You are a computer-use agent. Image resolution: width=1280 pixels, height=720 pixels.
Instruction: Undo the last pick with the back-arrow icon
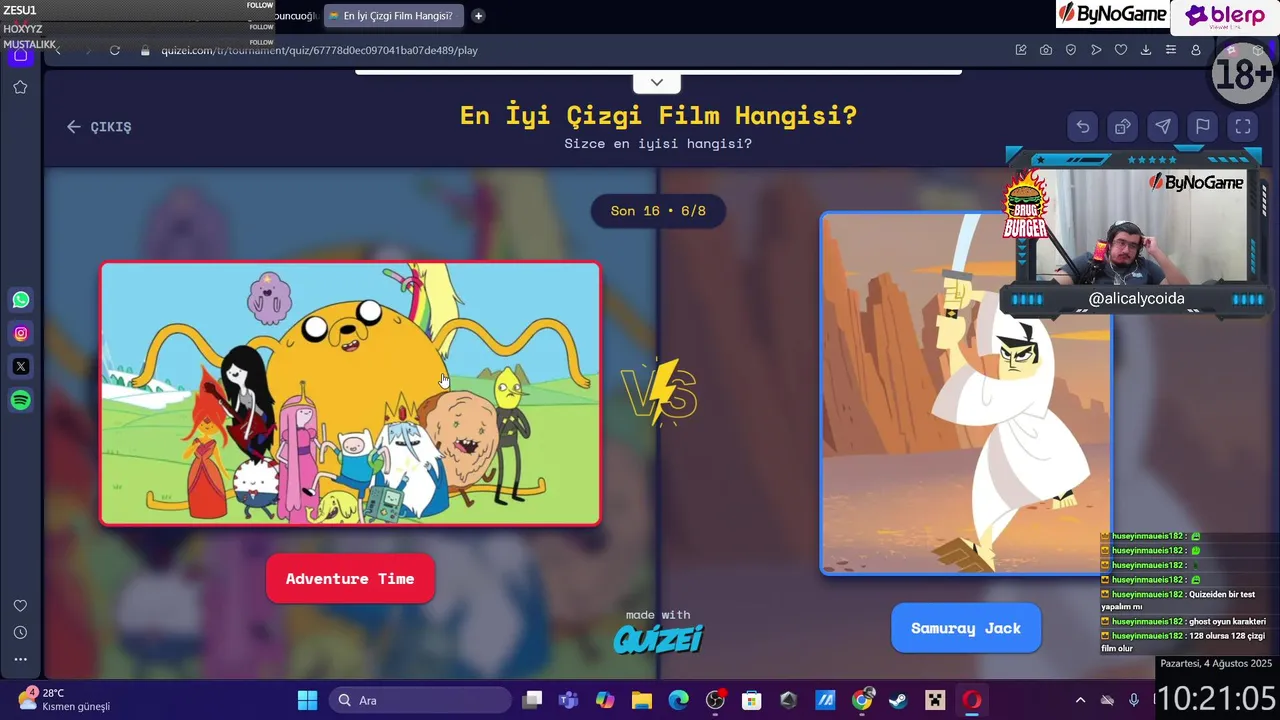coord(1083,127)
